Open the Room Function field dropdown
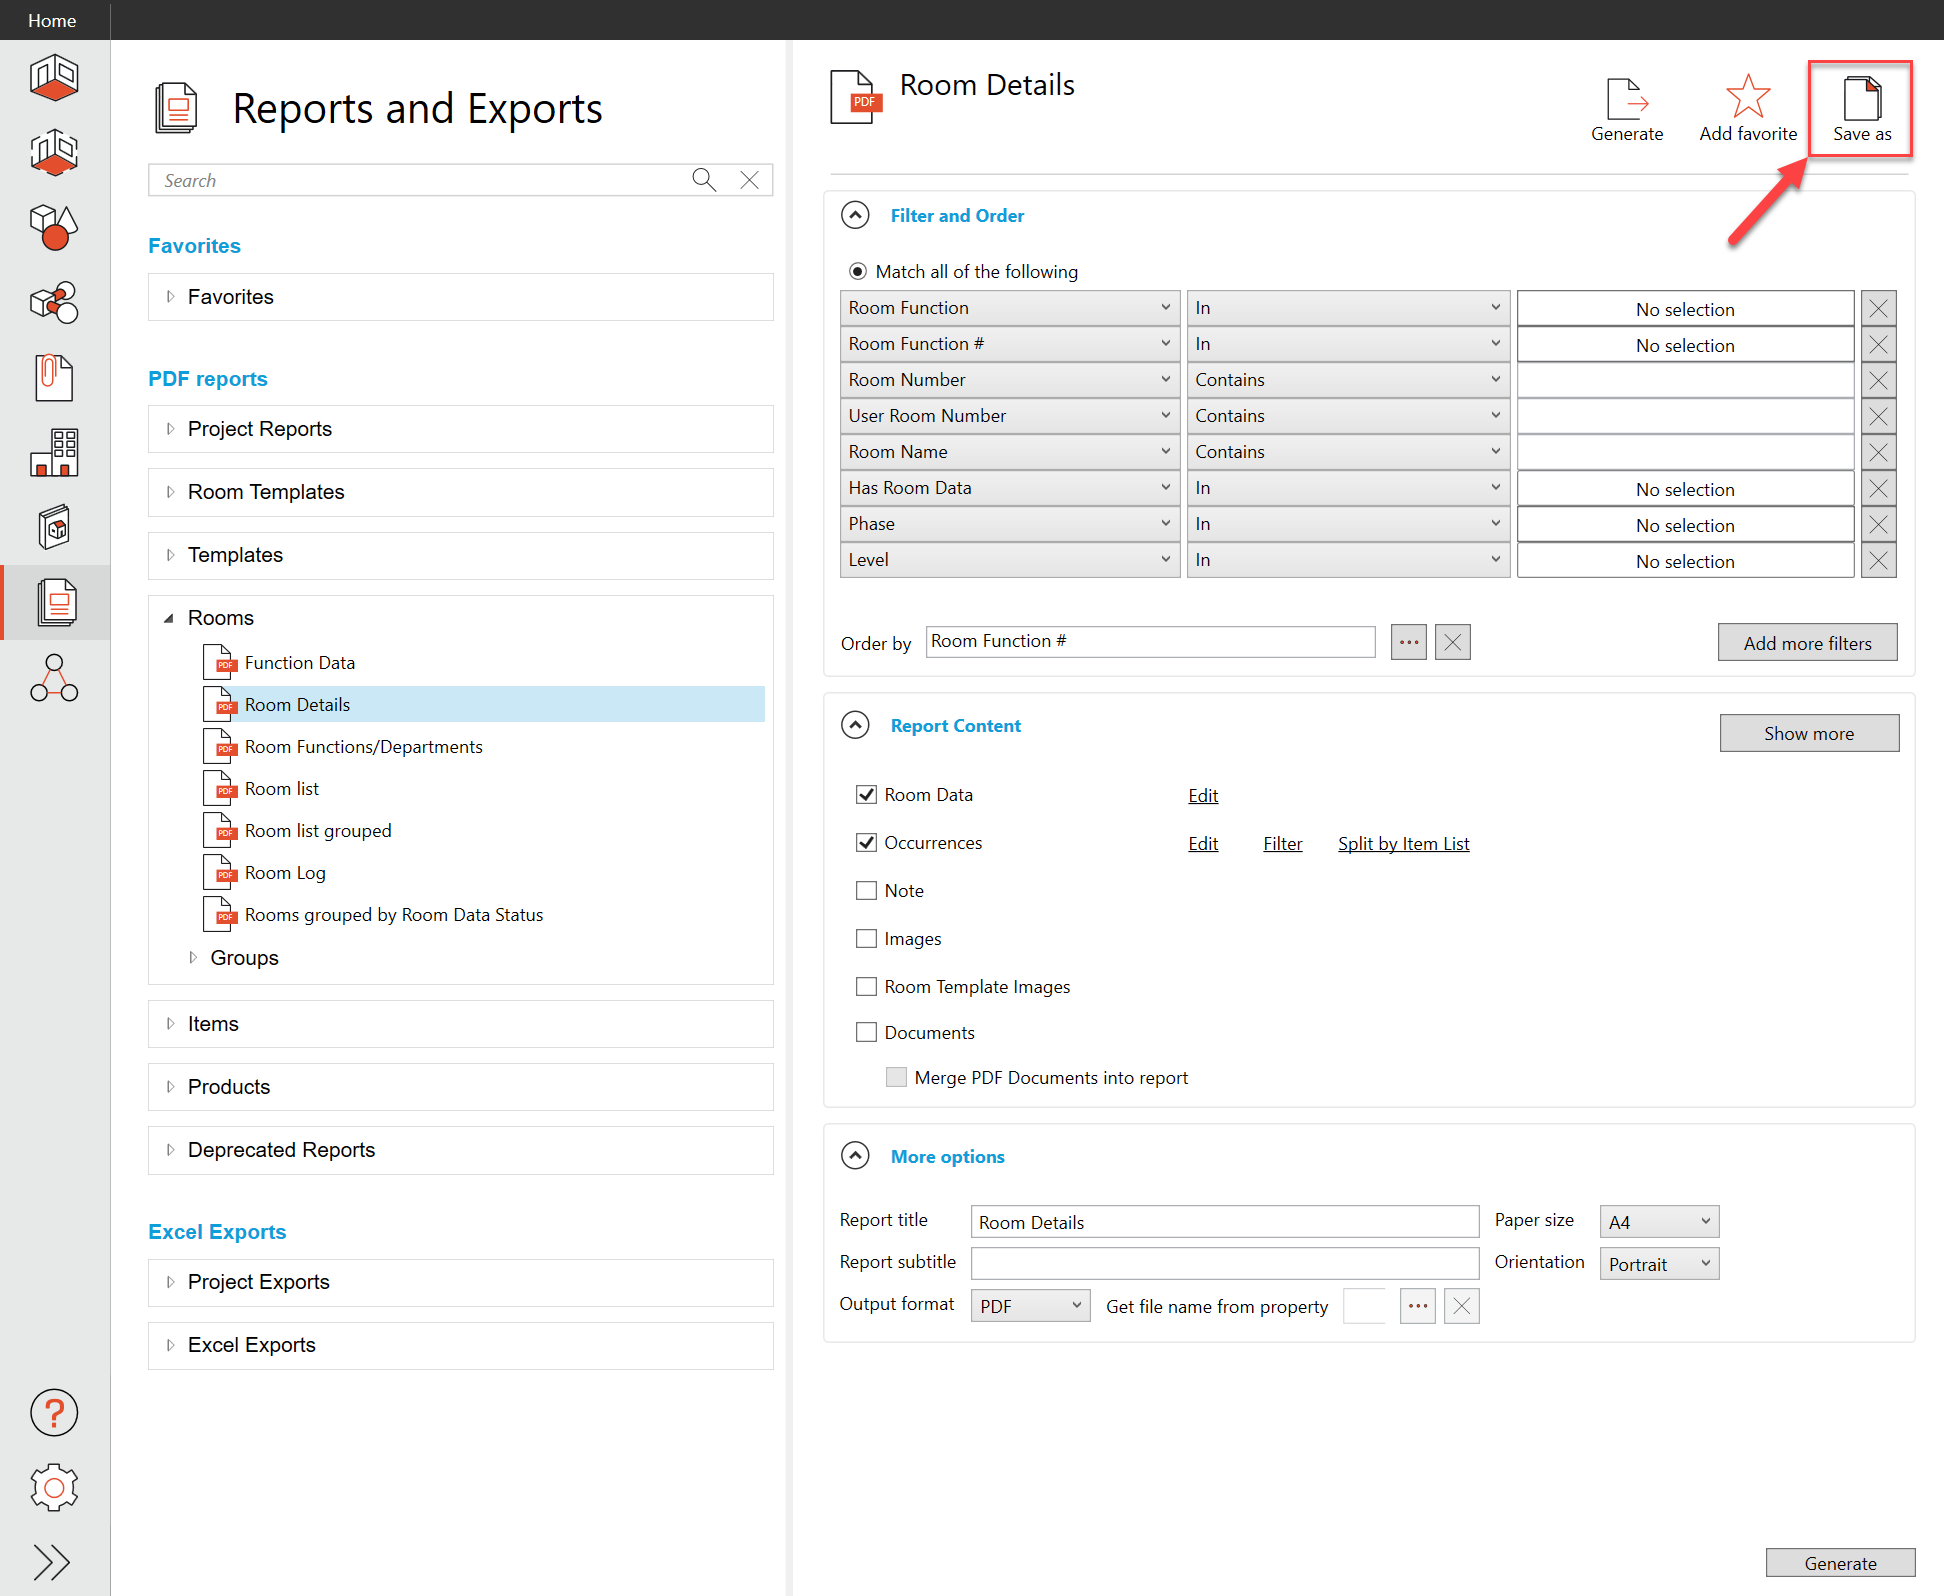Screen dimensions: 1944x1596 pos(1010,308)
